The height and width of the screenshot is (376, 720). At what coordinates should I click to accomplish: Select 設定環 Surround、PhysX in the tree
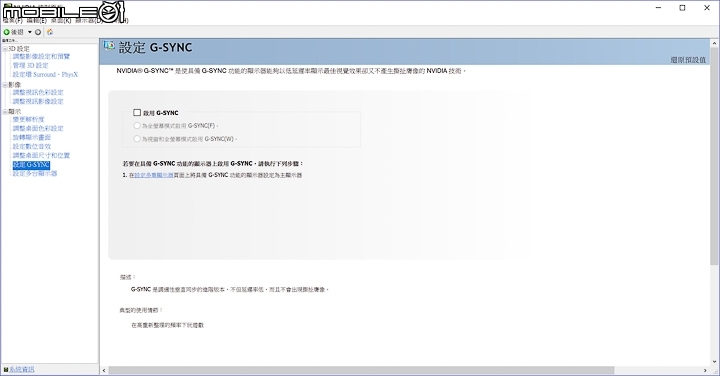[45, 74]
